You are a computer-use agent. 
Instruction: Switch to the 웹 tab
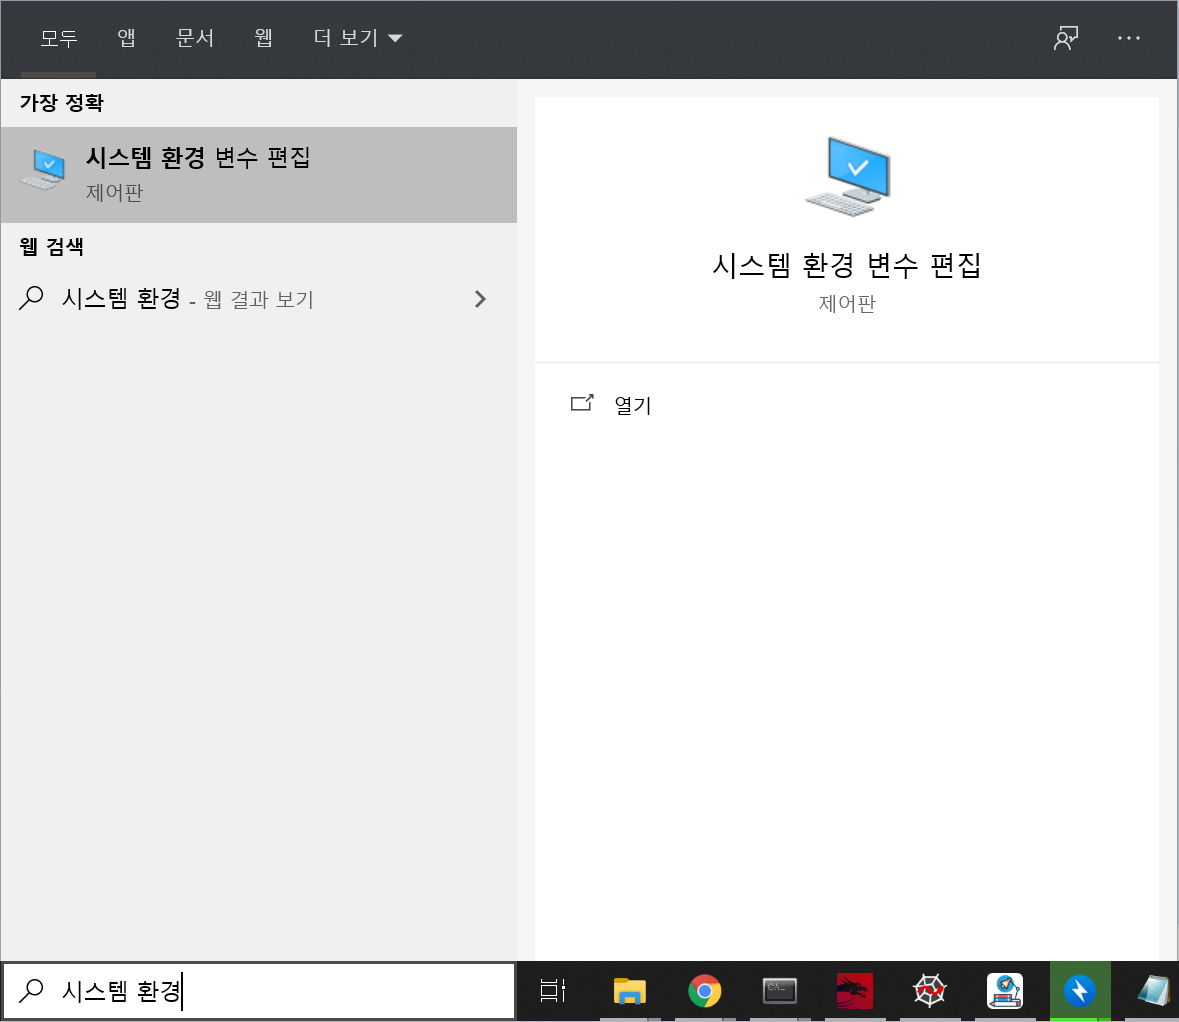pos(263,38)
